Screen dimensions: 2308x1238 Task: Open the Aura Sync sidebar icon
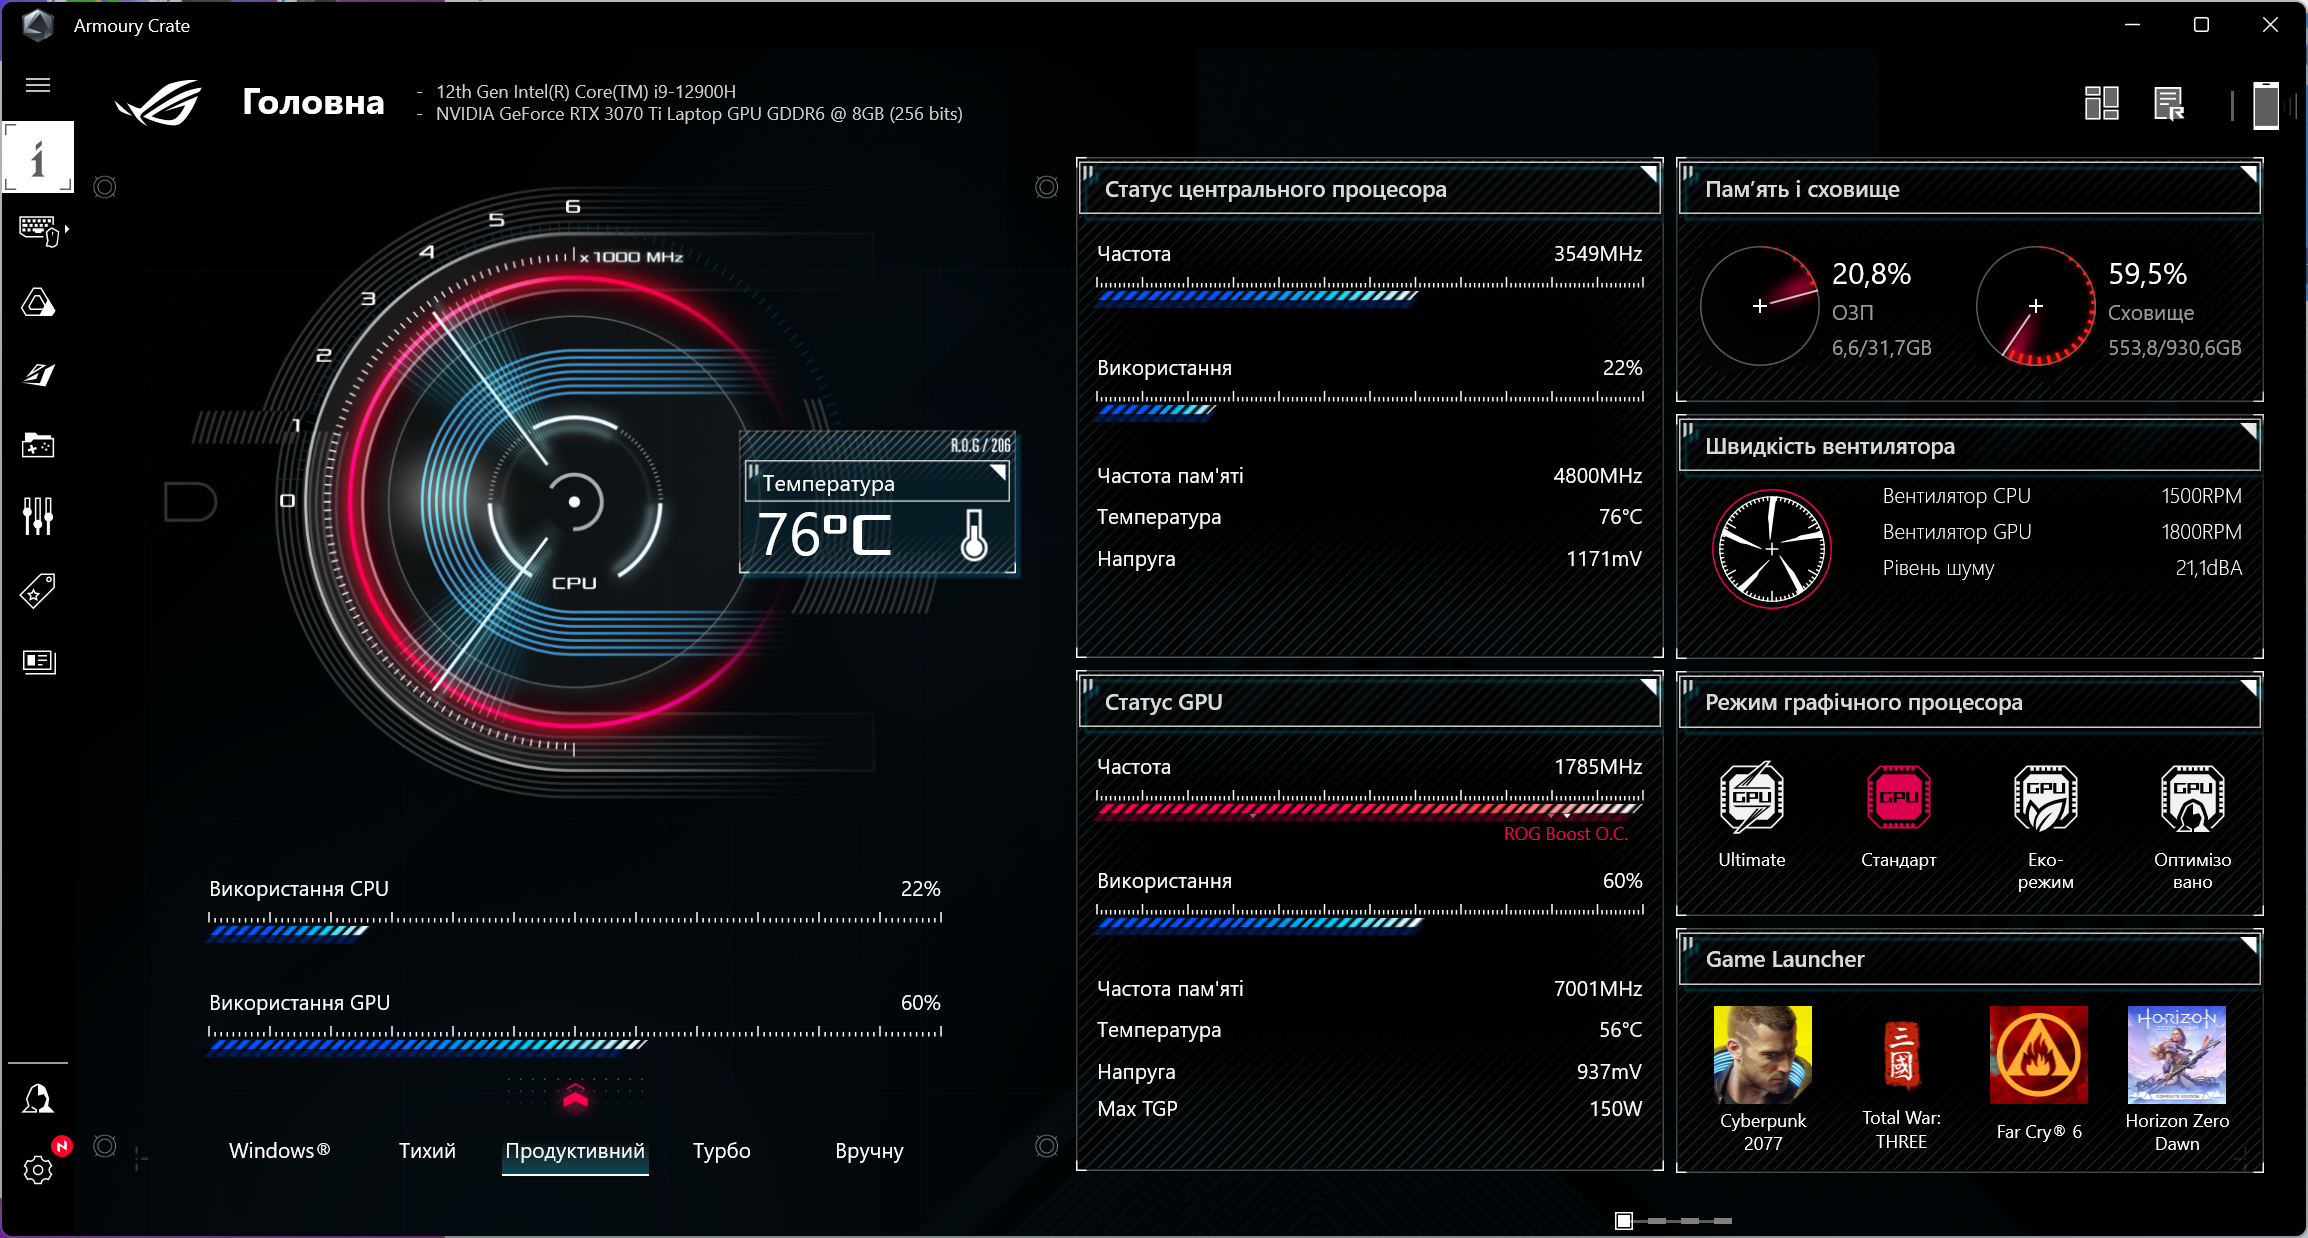pos(38,302)
